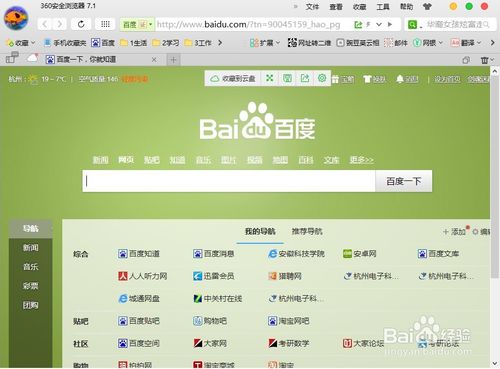Open the 中关村在线 site link
Screen dimensions: 500x369
pos(218,299)
